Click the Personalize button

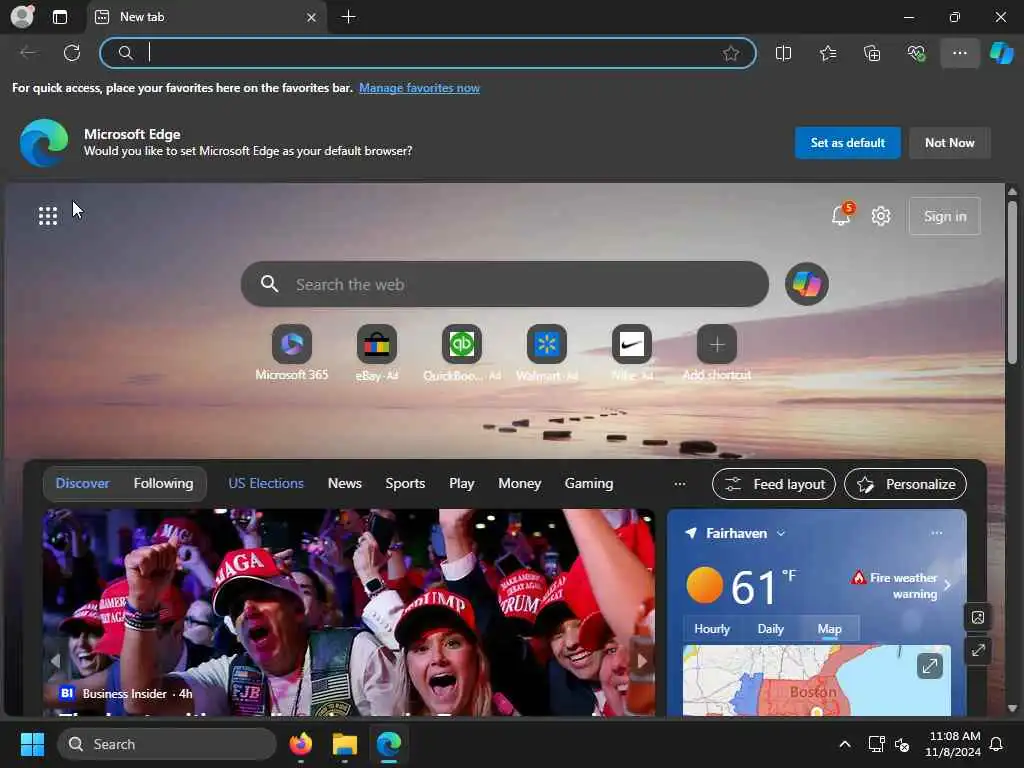point(906,485)
